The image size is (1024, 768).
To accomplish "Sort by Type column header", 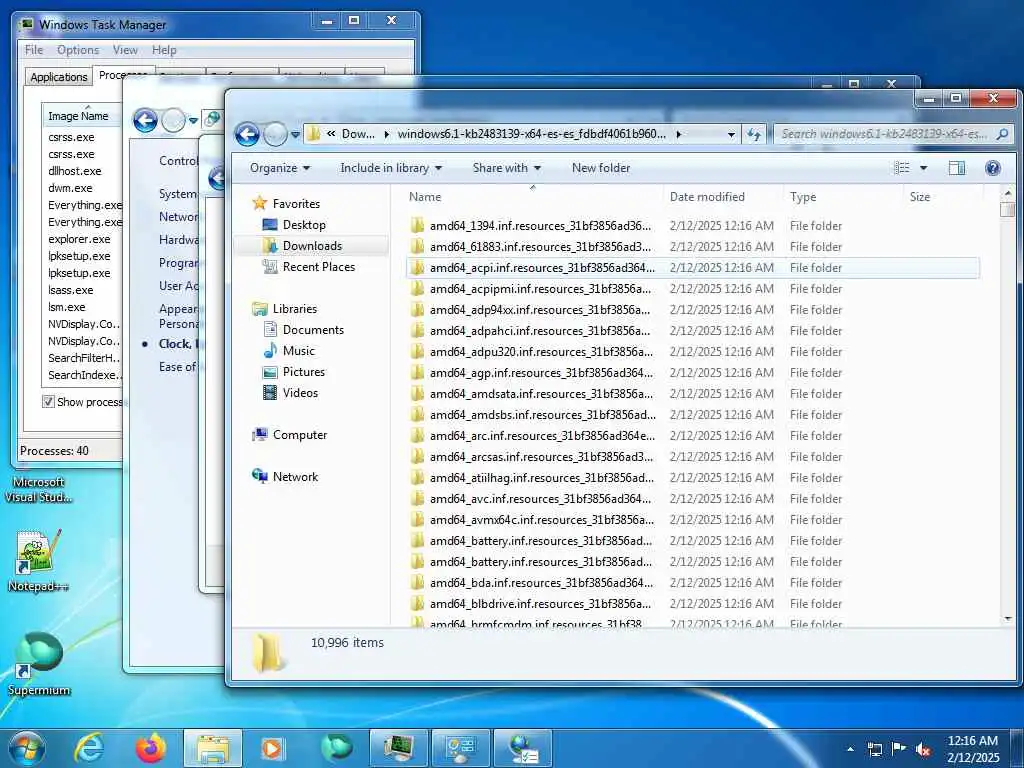I will click(842, 197).
